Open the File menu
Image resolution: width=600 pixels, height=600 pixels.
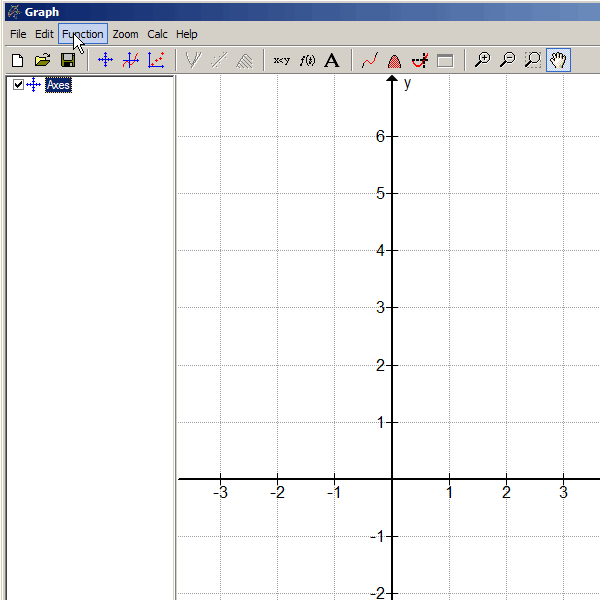[18, 34]
